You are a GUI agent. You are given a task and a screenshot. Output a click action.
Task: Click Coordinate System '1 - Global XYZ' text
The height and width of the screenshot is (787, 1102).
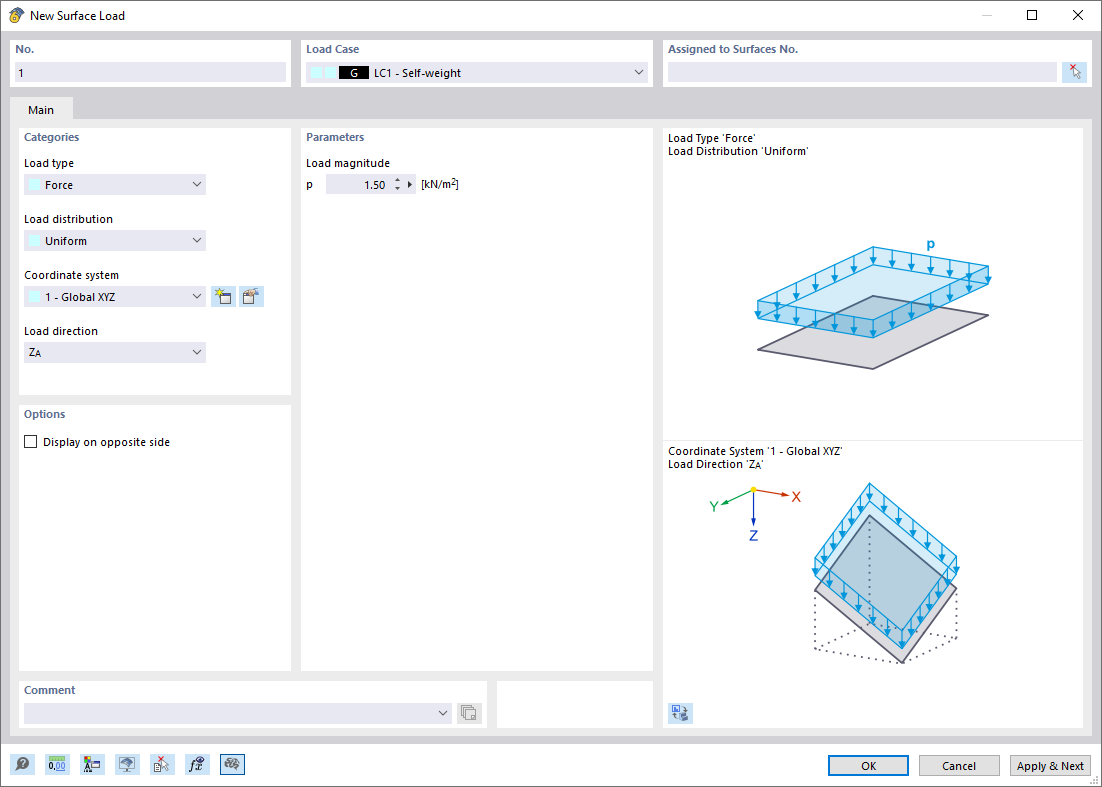tap(755, 451)
